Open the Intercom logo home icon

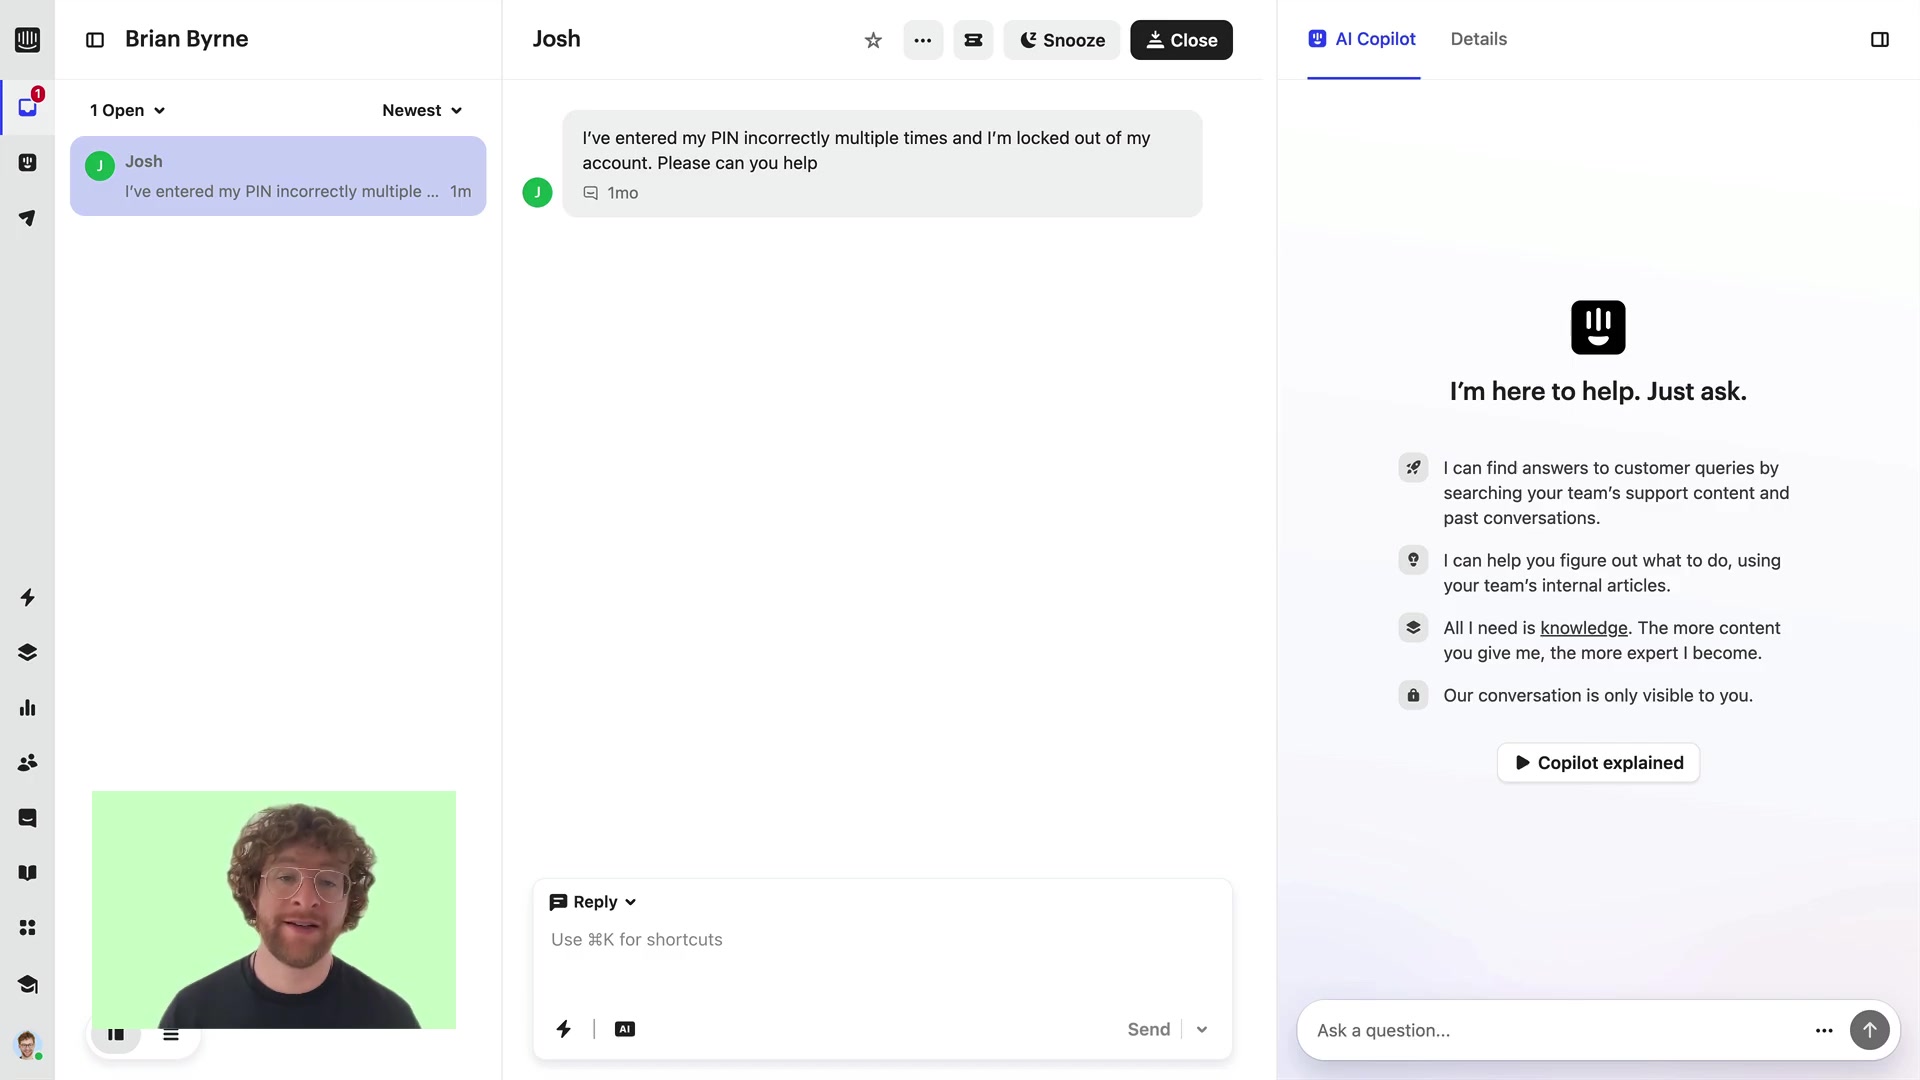(x=27, y=39)
